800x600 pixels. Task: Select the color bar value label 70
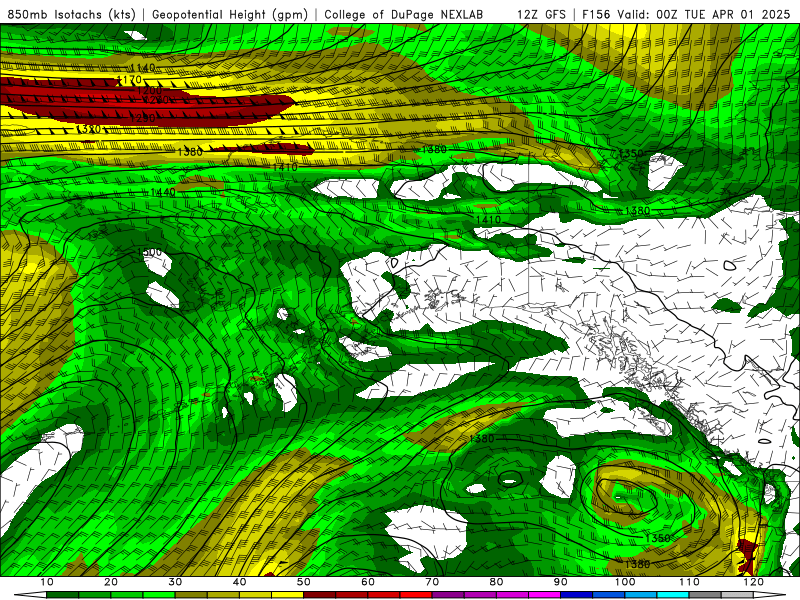click(432, 582)
